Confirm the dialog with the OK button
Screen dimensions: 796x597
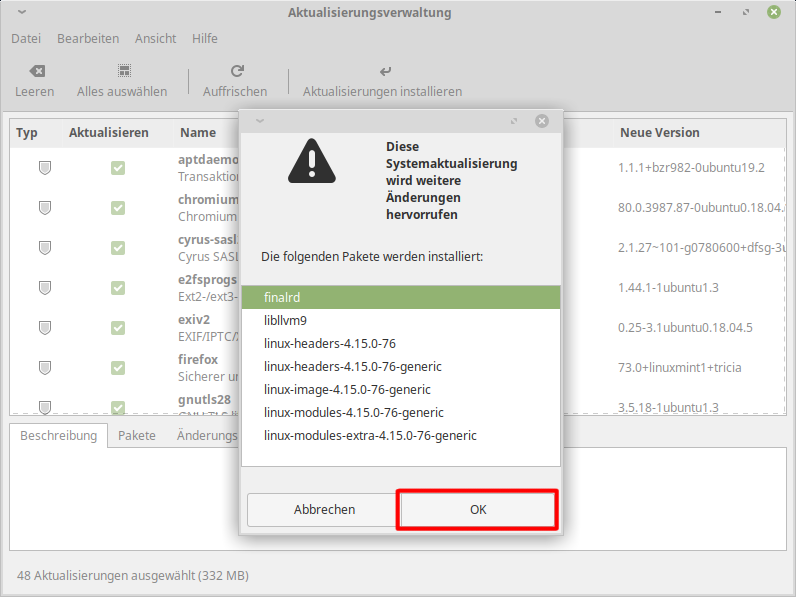pyautogui.click(x=478, y=510)
